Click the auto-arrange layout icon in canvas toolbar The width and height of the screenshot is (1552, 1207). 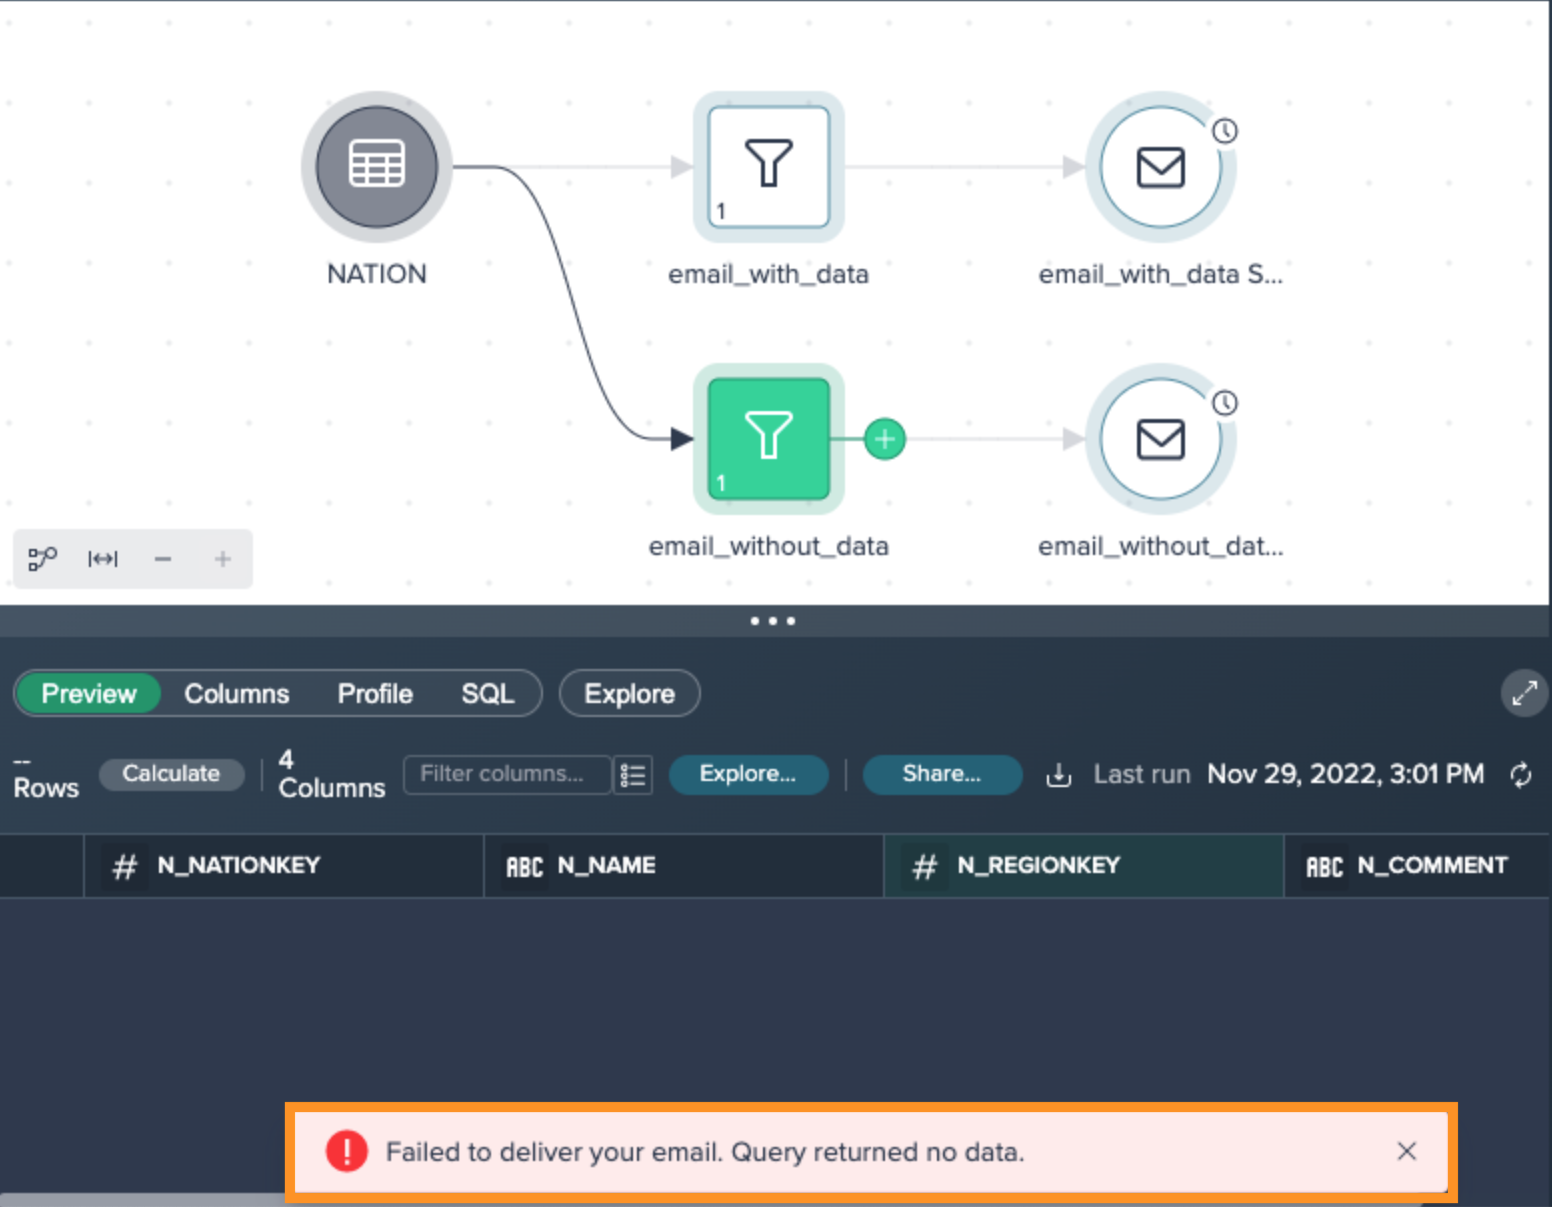point(42,559)
